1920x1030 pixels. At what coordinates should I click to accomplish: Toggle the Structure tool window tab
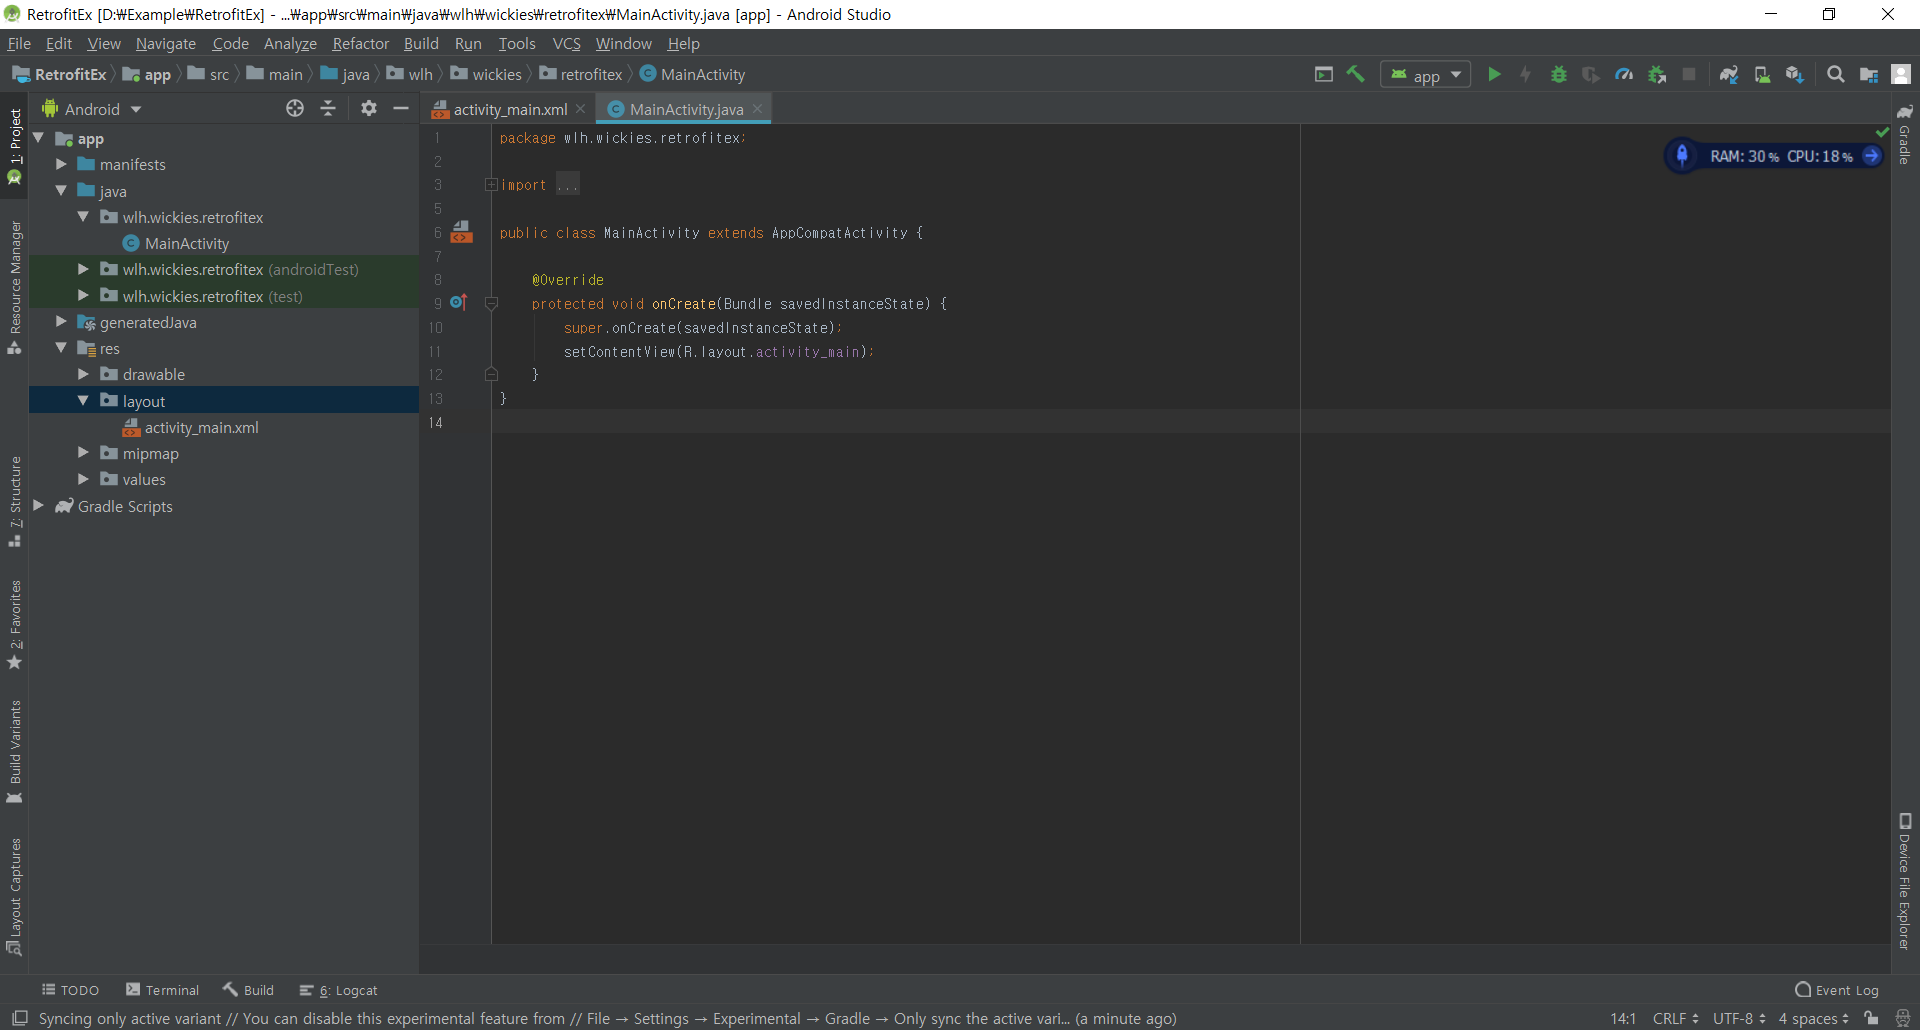click(15, 501)
